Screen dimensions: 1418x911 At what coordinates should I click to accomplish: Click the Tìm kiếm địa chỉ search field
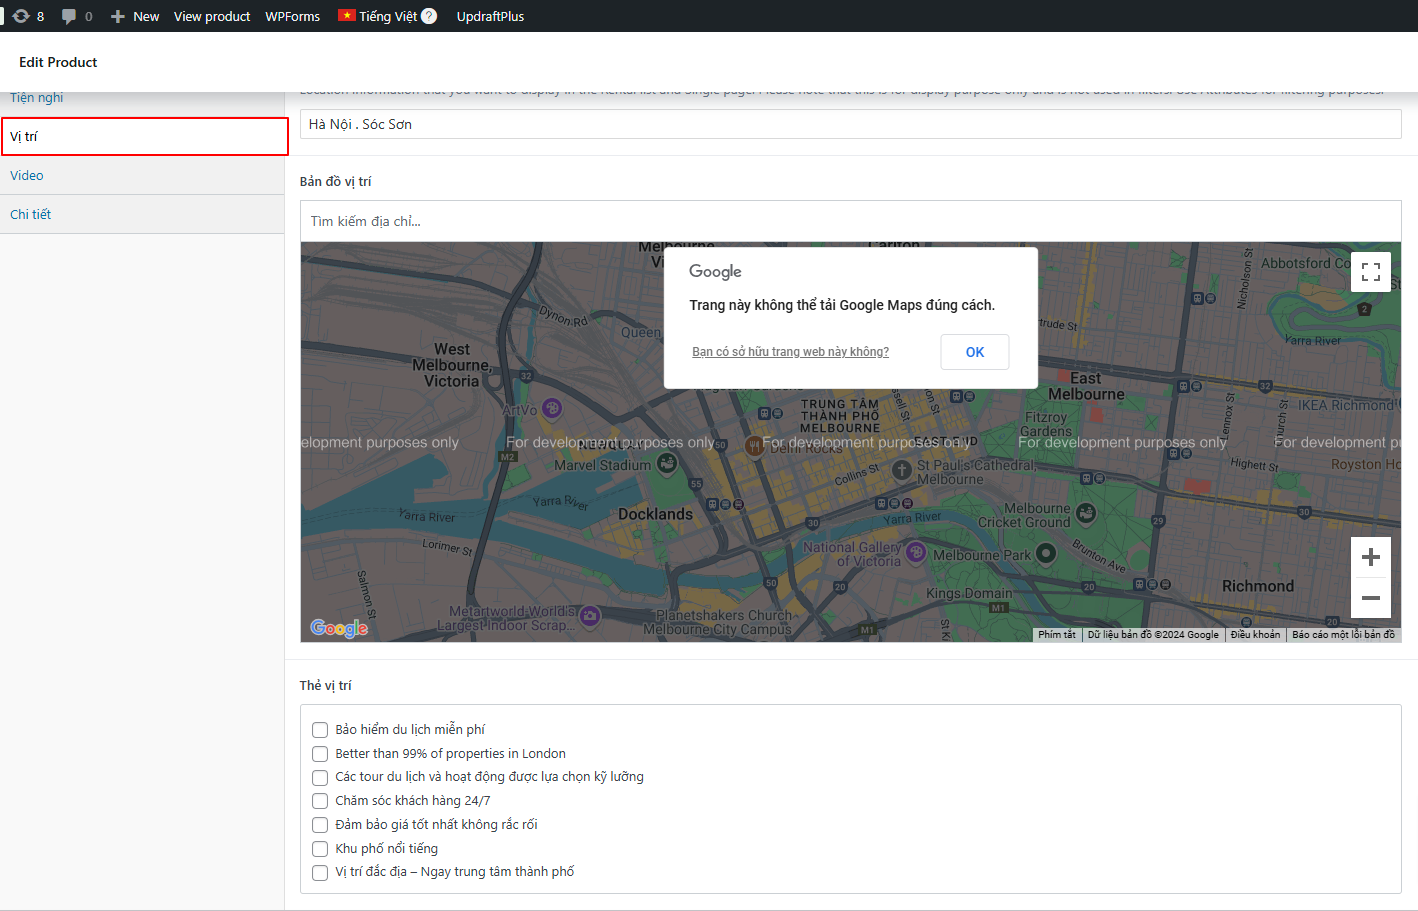click(850, 221)
